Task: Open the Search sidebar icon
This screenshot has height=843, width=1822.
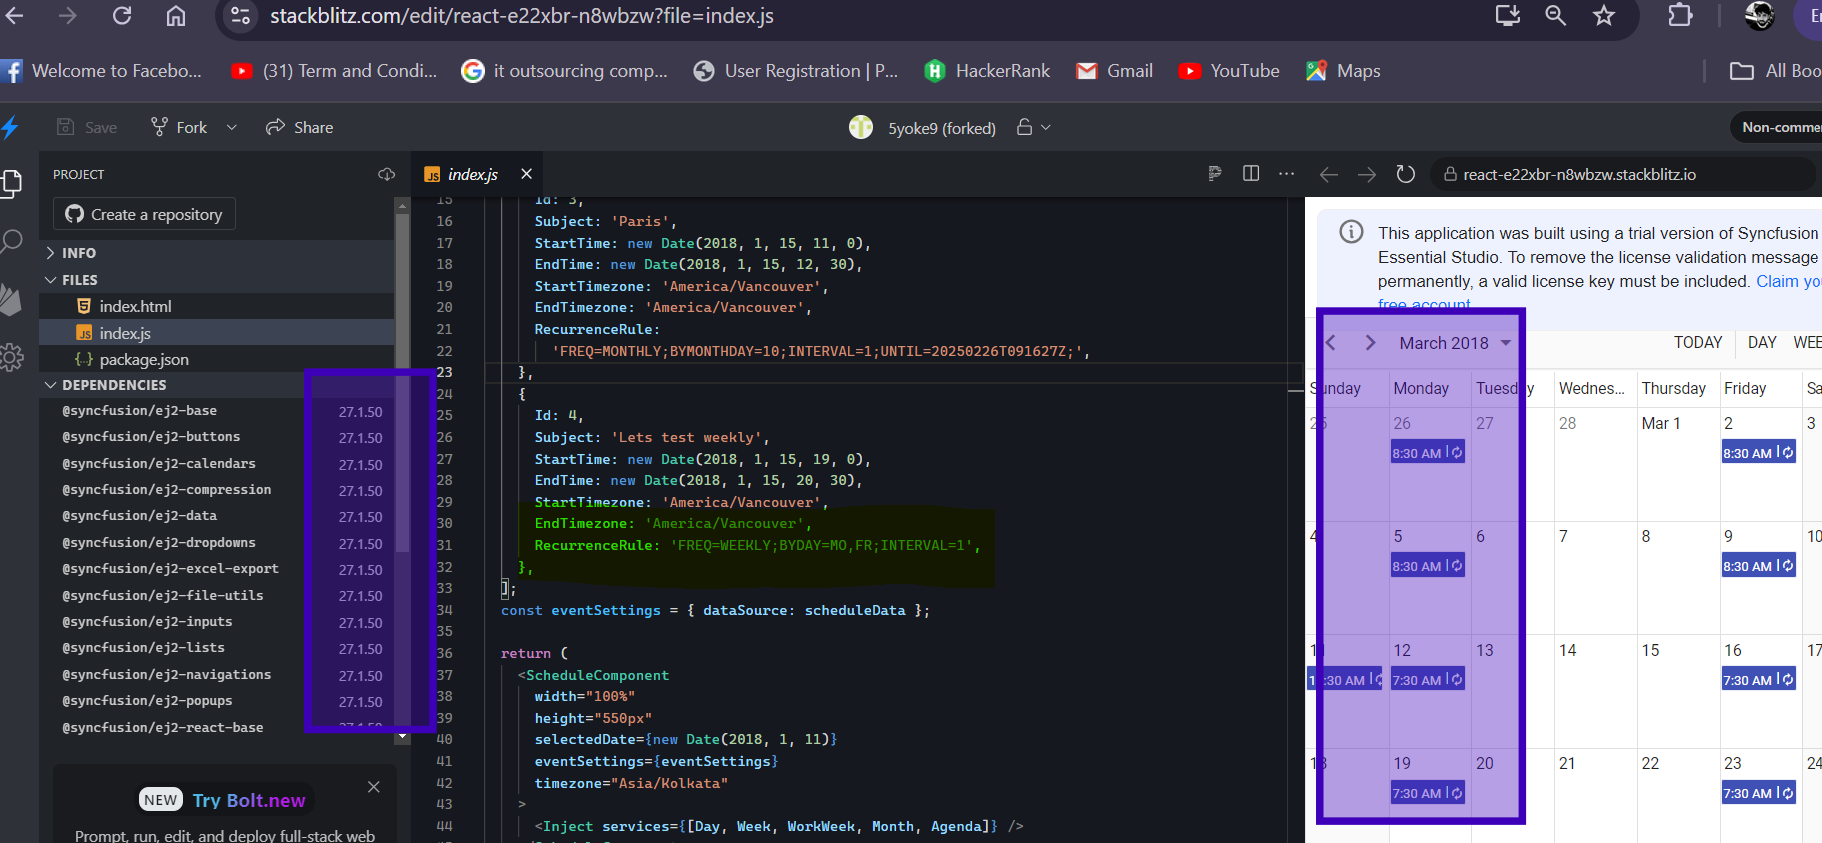Action: 12,241
